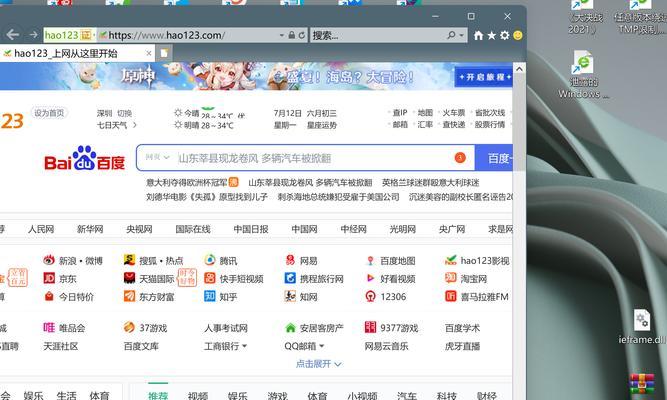Click the browser Forward arrow

pos(33,35)
